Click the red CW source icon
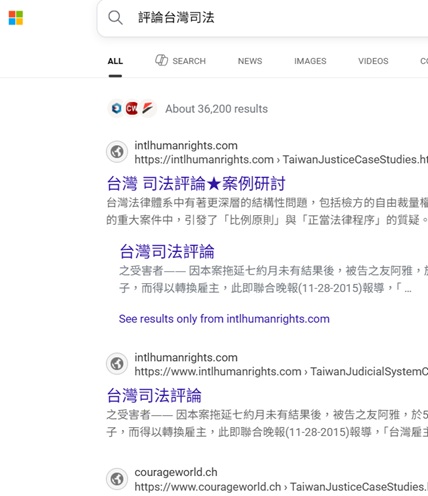This screenshot has height=496, width=428. click(x=132, y=108)
